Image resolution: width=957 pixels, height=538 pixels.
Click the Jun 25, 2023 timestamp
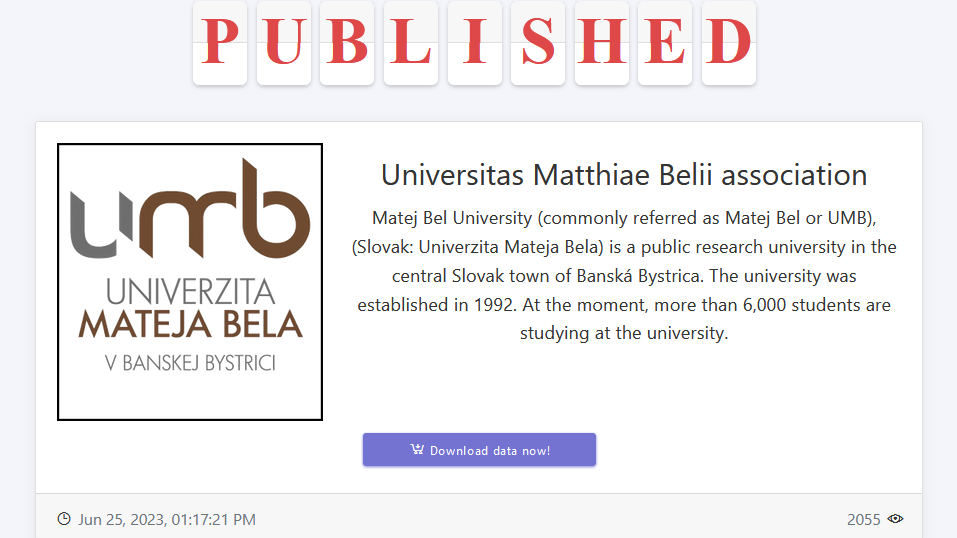pos(167,519)
